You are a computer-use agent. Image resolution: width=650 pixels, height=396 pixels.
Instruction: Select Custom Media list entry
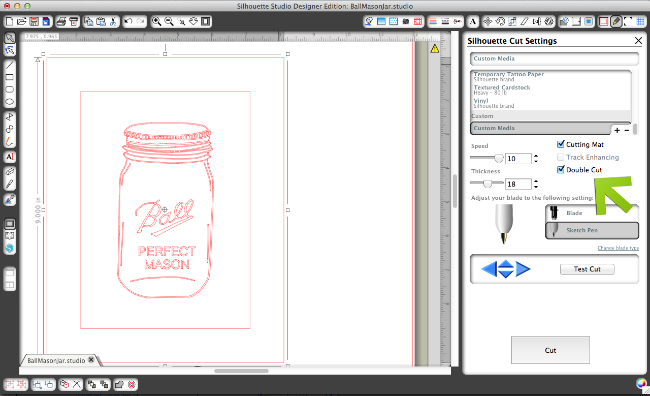click(x=541, y=128)
